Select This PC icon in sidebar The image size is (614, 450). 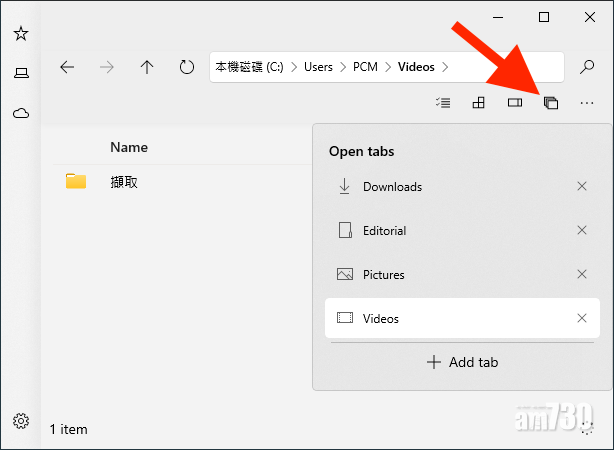click(x=20, y=73)
